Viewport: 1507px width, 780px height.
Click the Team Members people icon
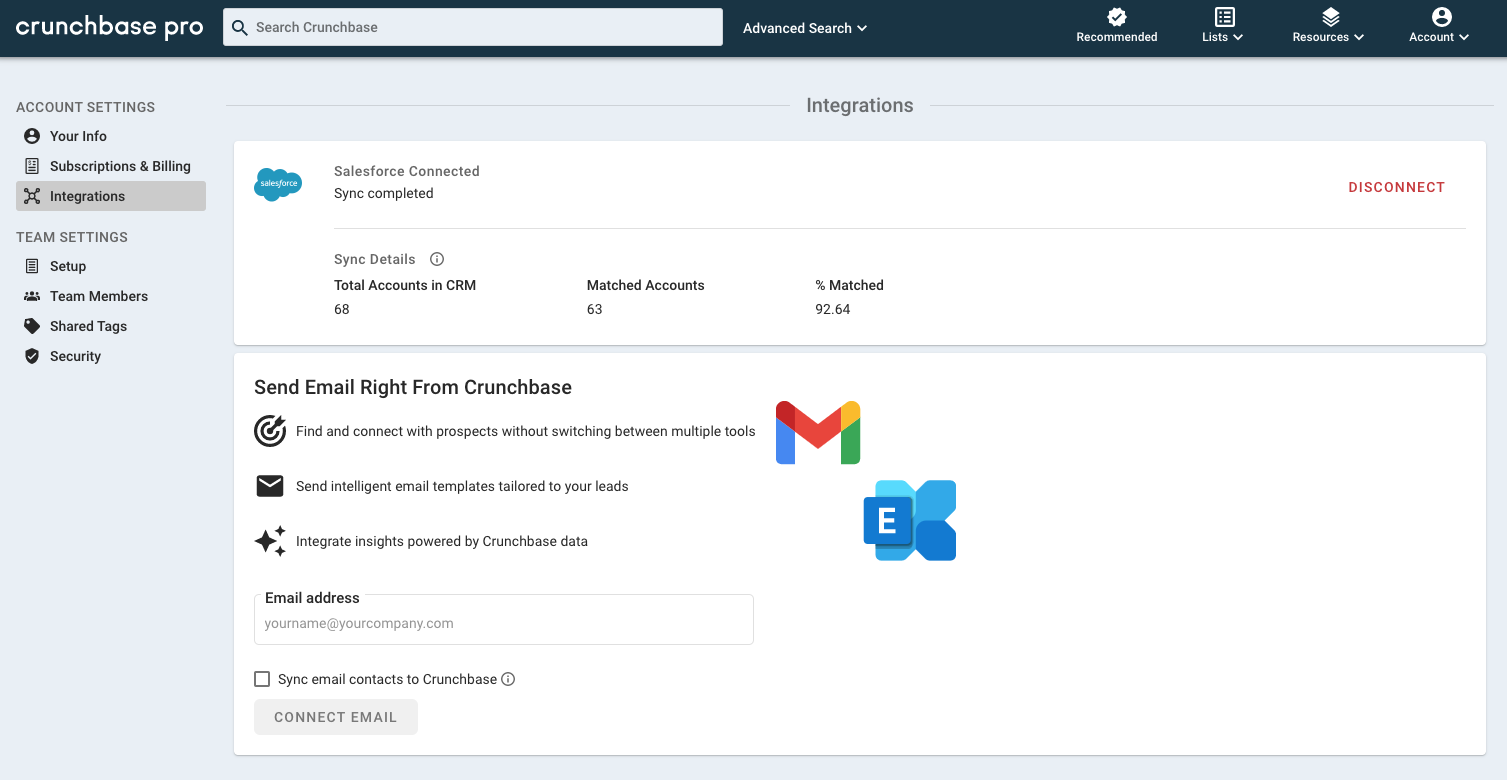(x=32, y=296)
